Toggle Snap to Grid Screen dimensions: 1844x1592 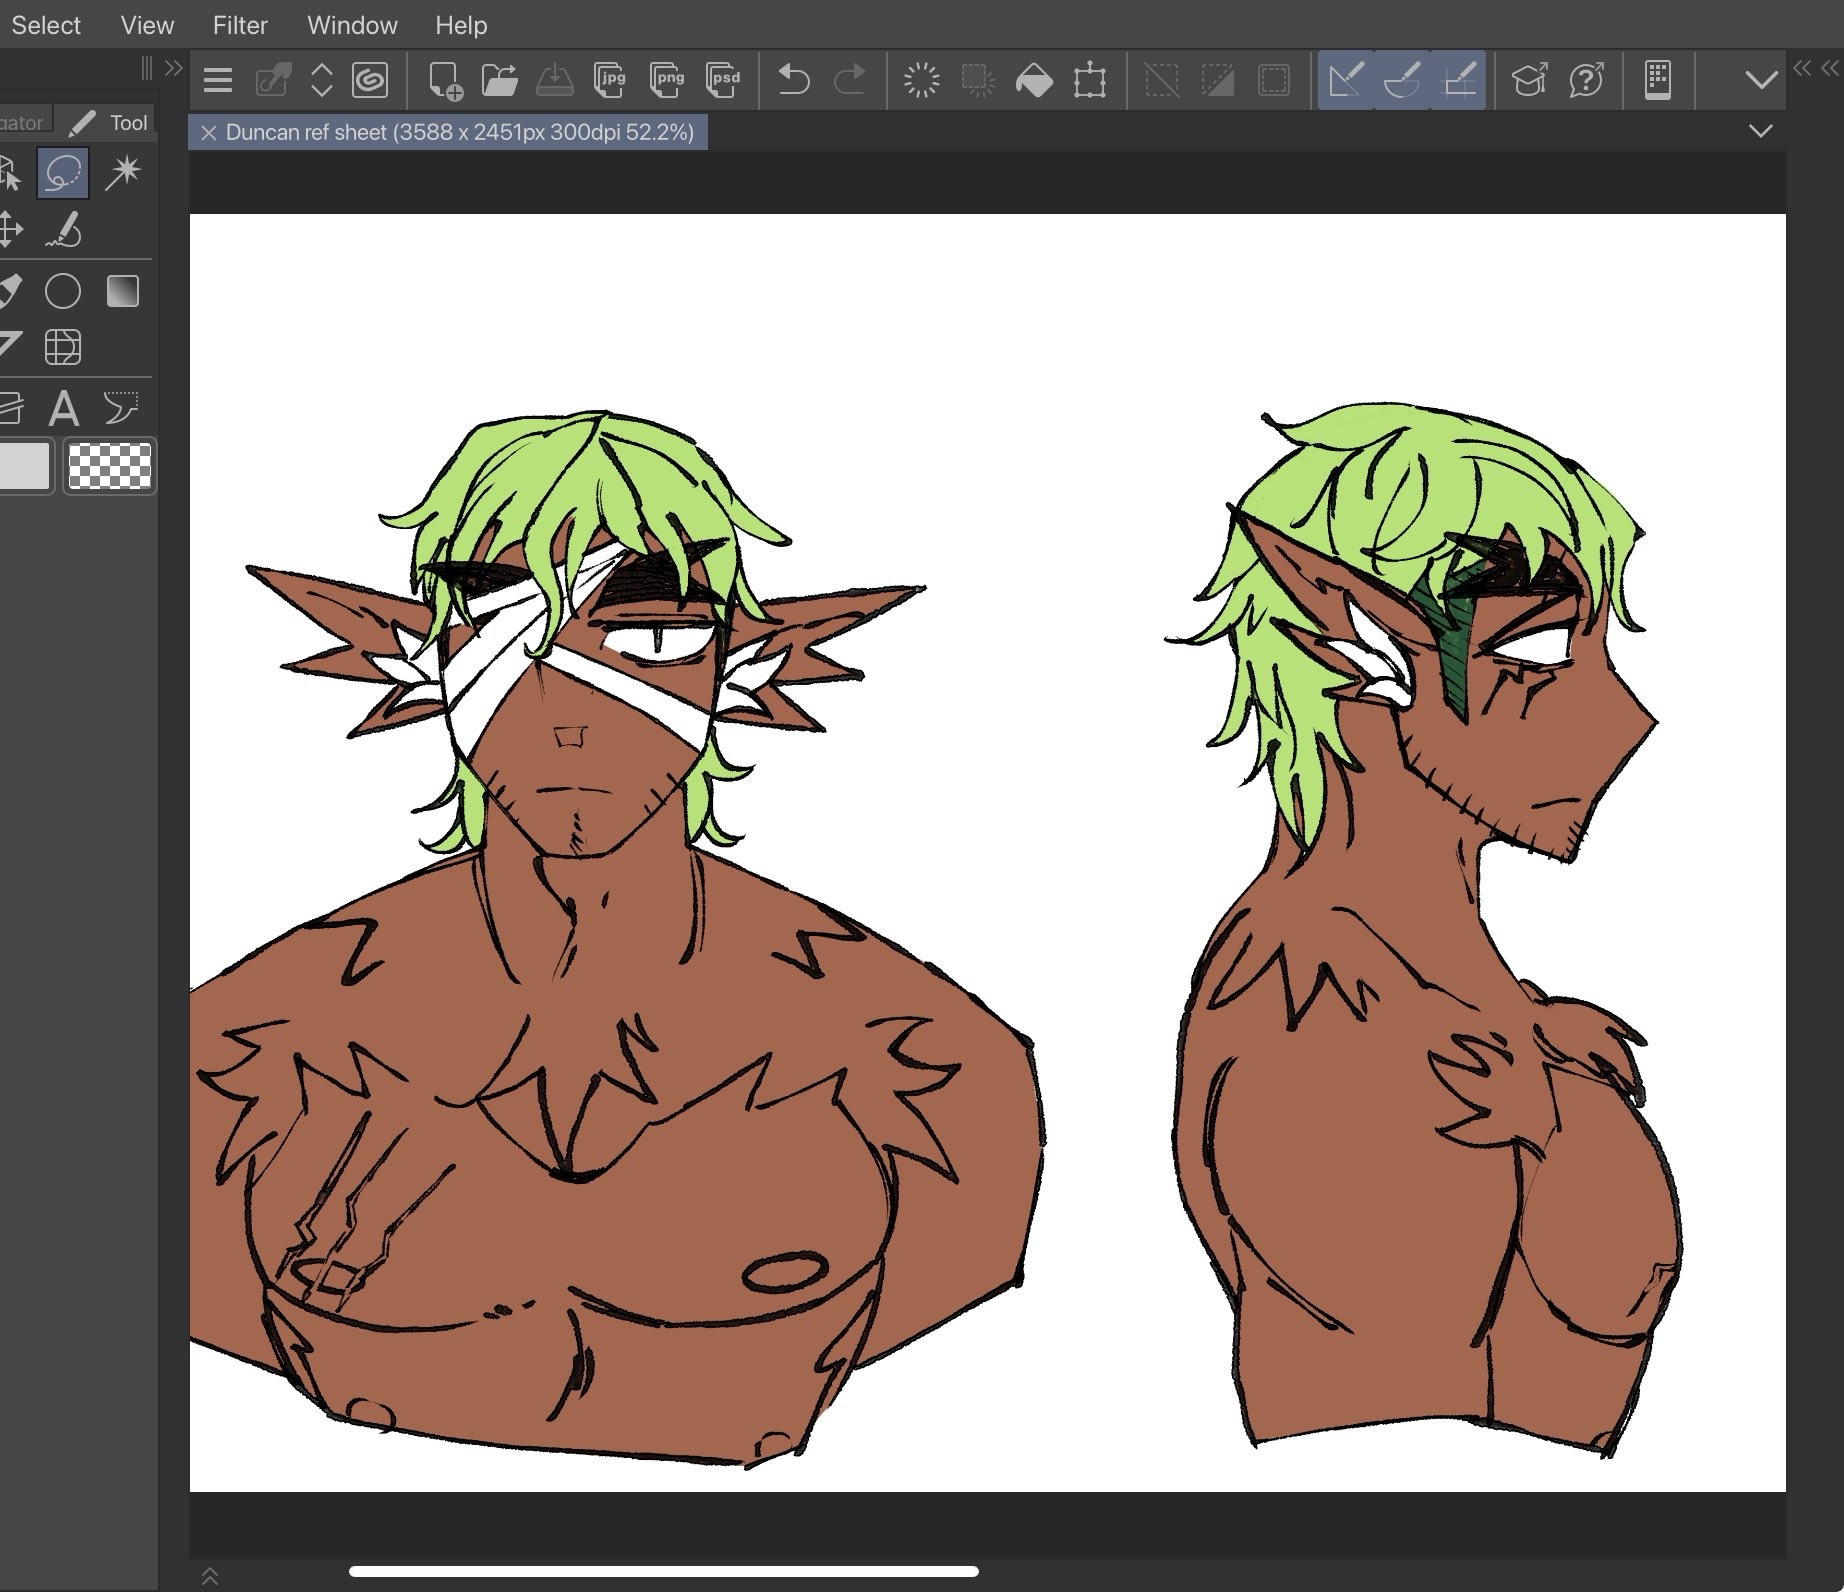click(1459, 80)
